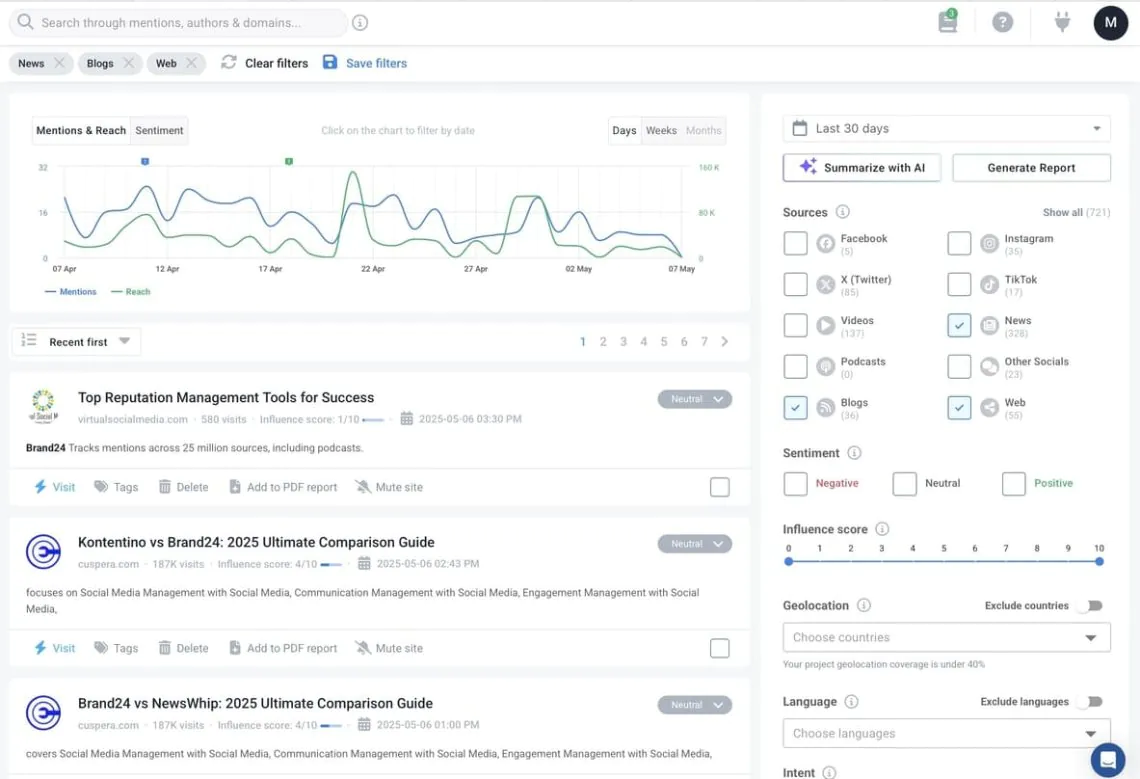The image size is (1140, 779).
Task: Click the Geolocation info icon
Action: click(x=864, y=605)
